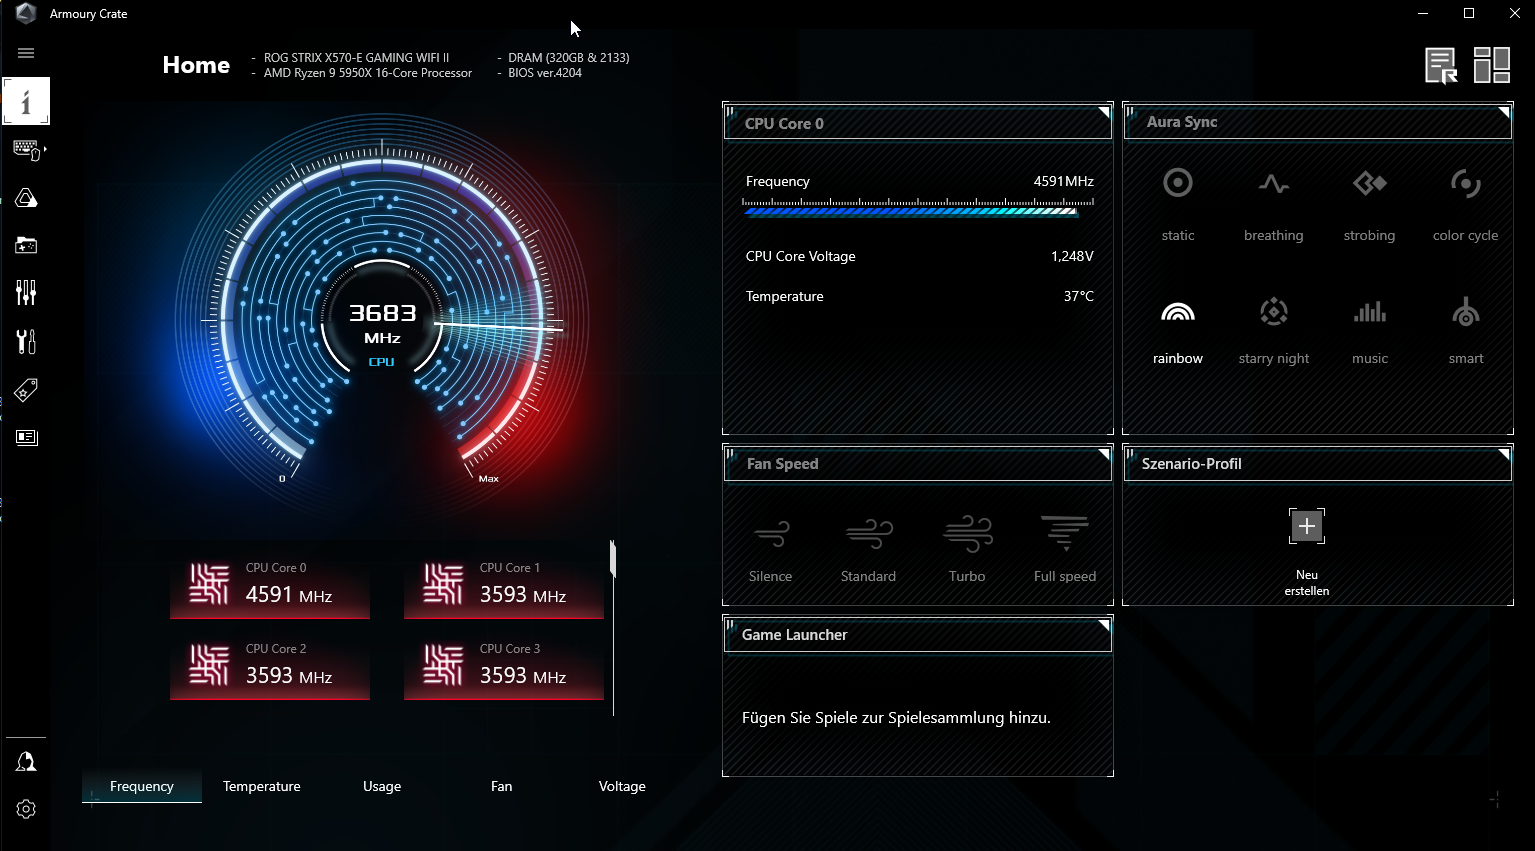Switch to list layout view icon

coord(1441,66)
